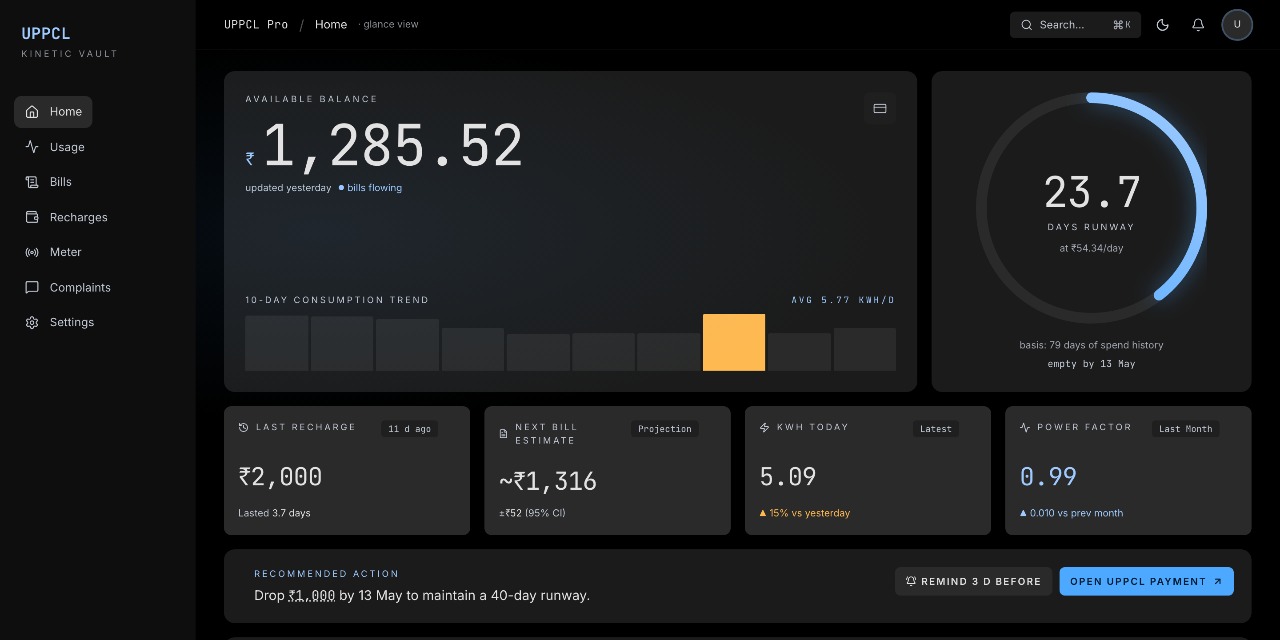Click the days runway circular gauge
This screenshot has height=640, width=1280.
(1091, 208)
